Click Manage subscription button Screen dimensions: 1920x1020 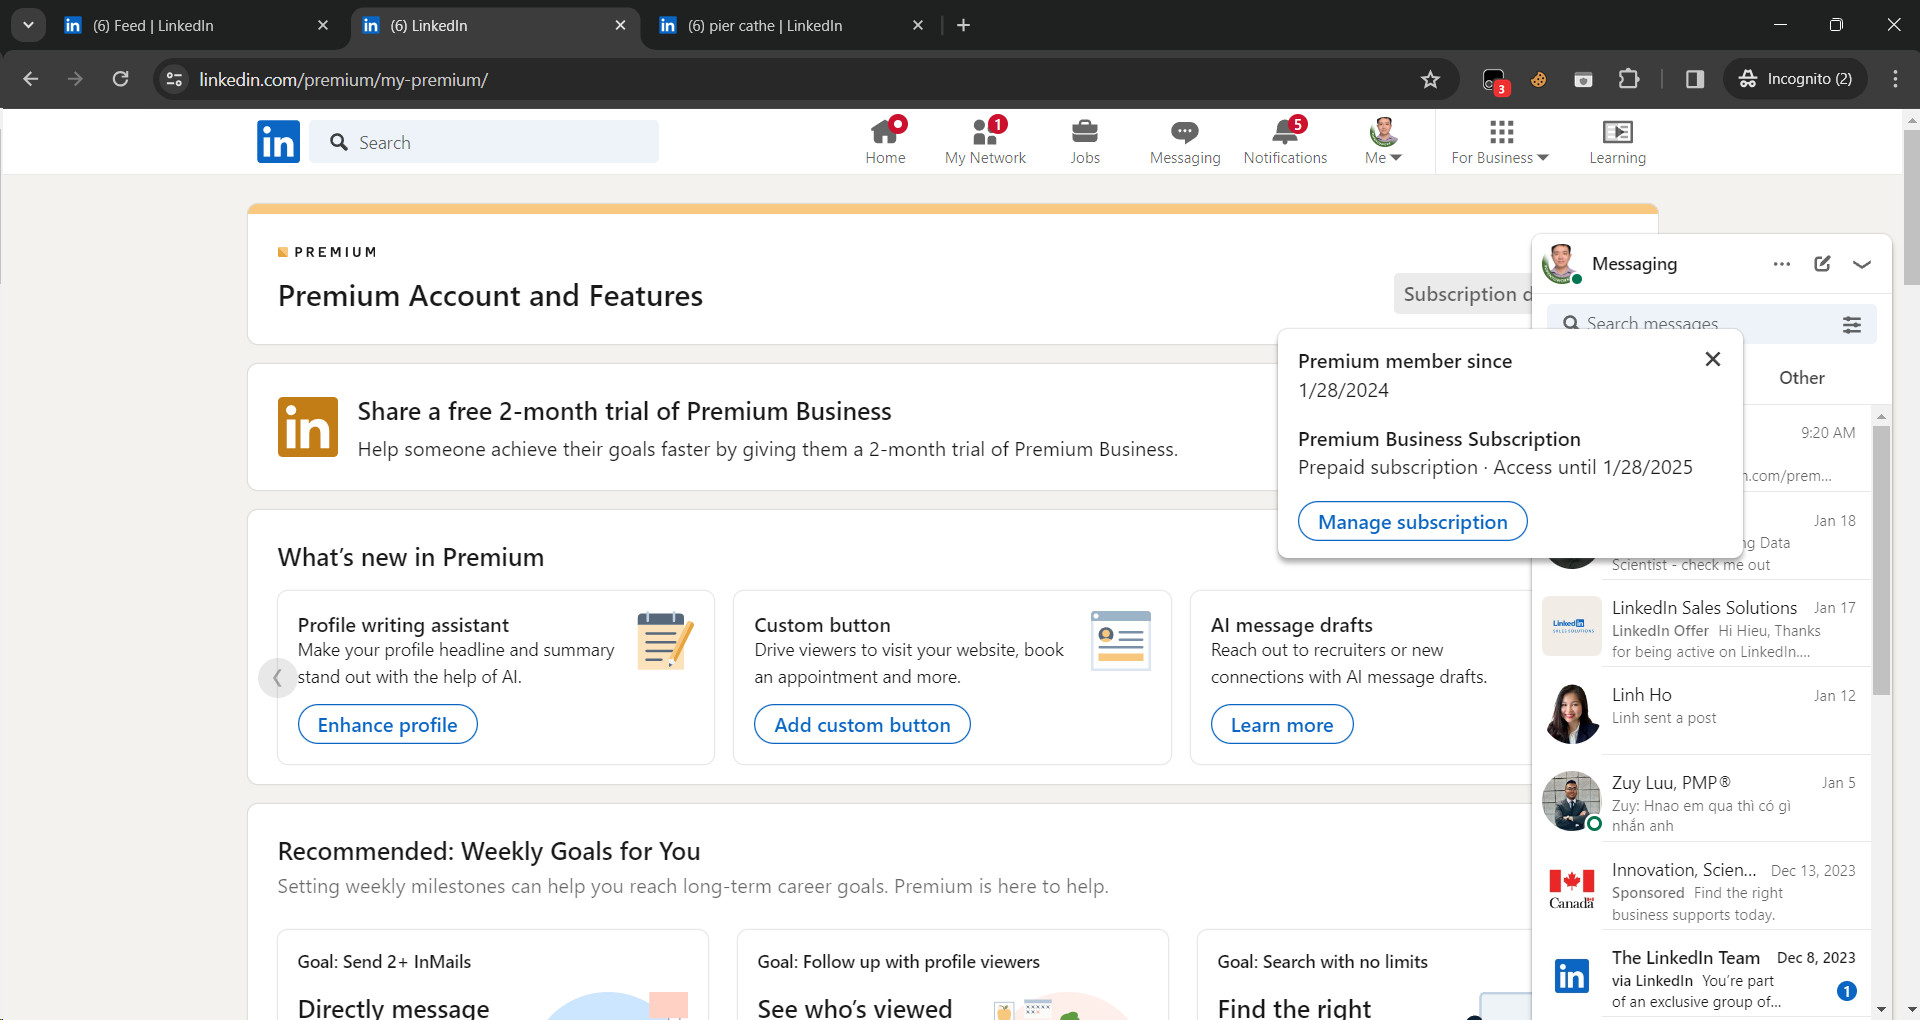(x=1412, y=522)
